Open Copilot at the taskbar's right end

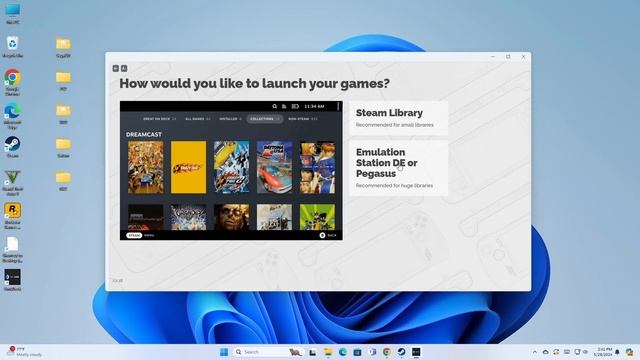pos(629,352)
